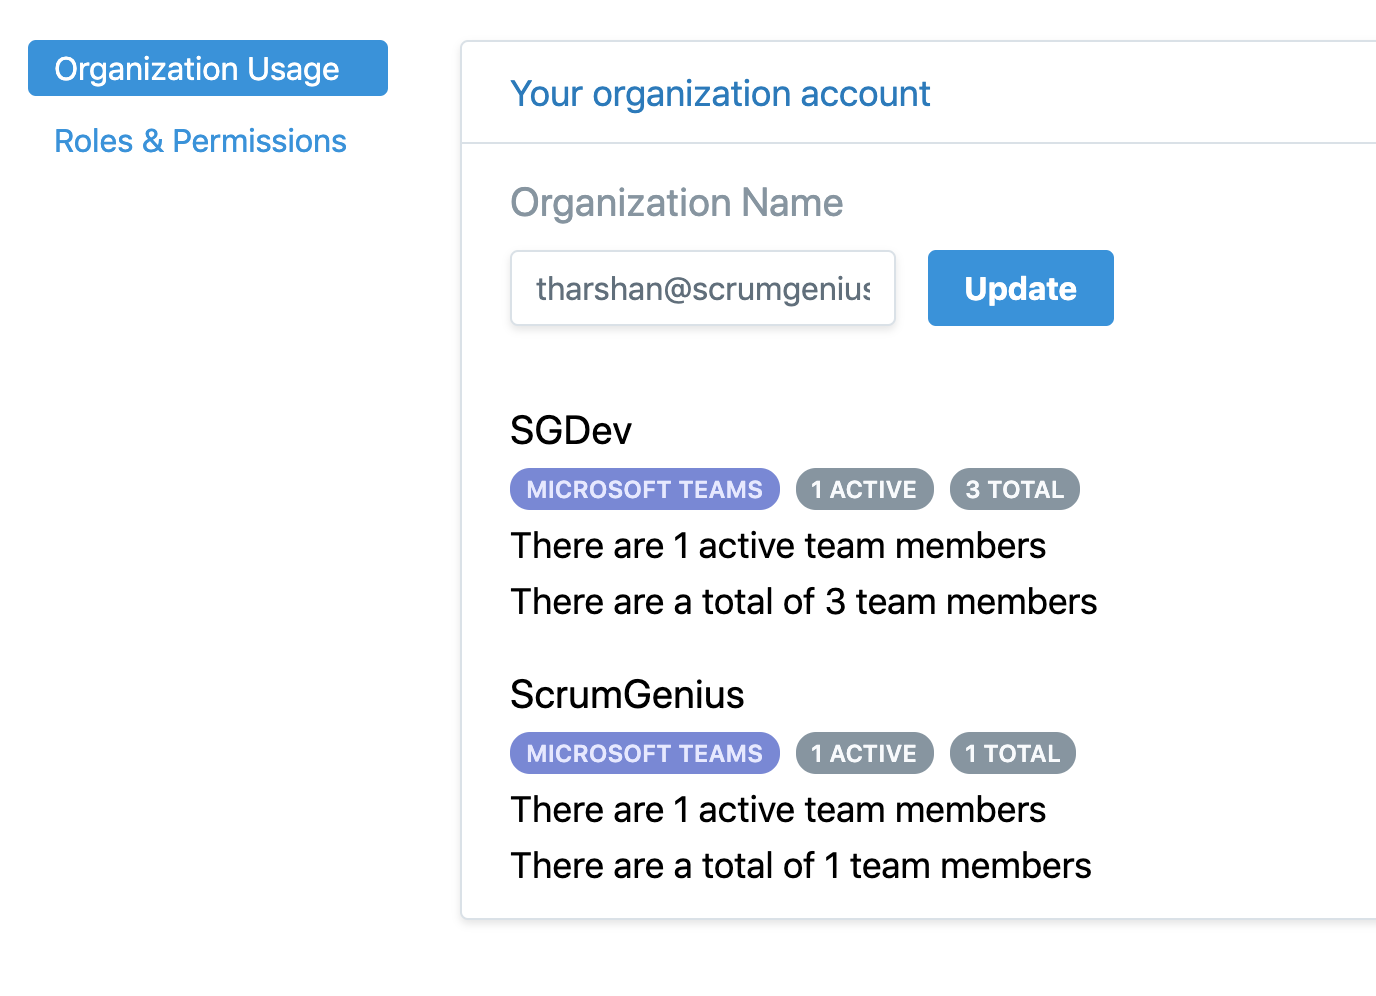Image resolution: width=1376 pixels, height=996 pixels.
Task: Click SGDev's 'There are 1 active team members' text
Action: (778, 546)
